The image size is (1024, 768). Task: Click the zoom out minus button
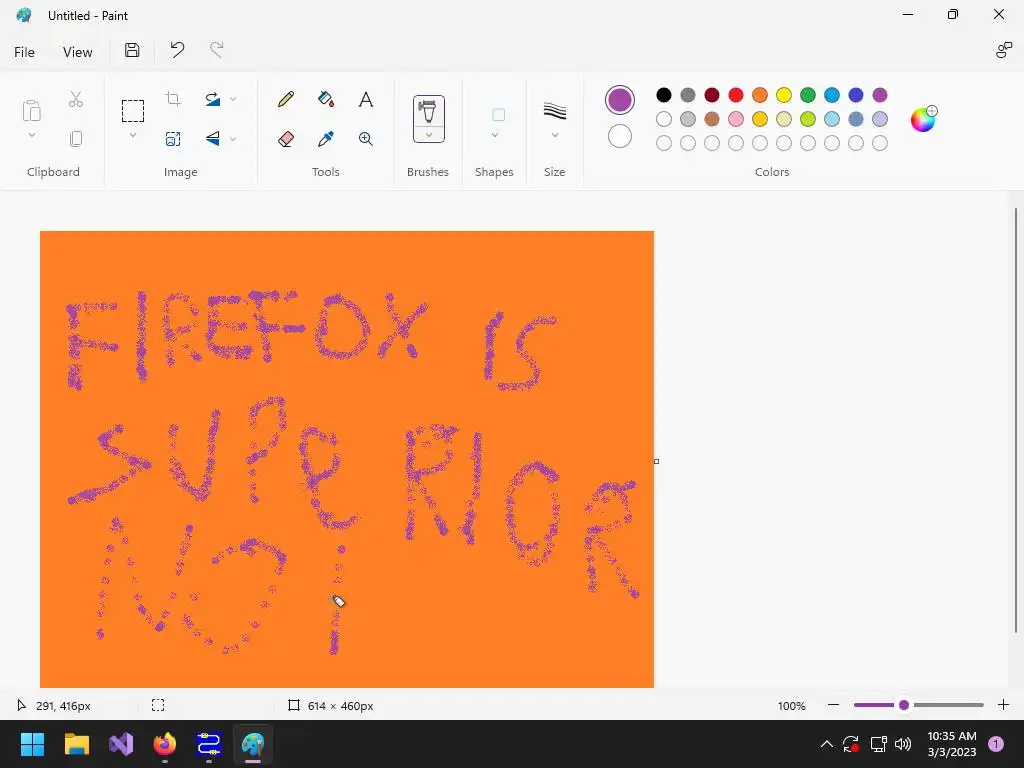coord(833,705)
